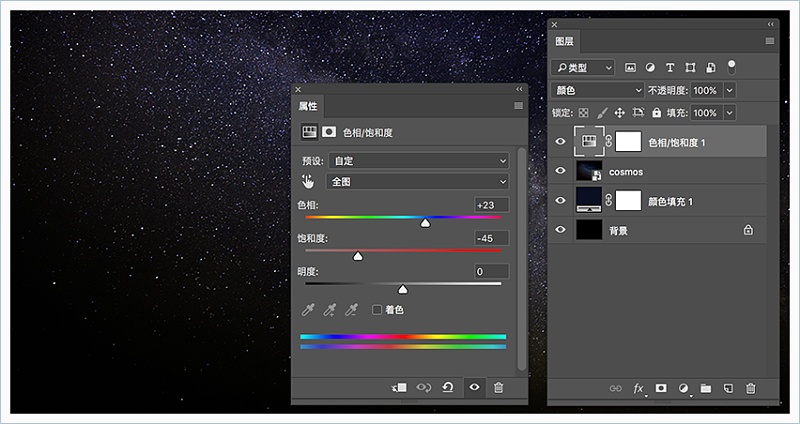This screenshot has height=424, width=800.
Task: Open the blend mode 颜色 dropdown
Action: point(598,90)
